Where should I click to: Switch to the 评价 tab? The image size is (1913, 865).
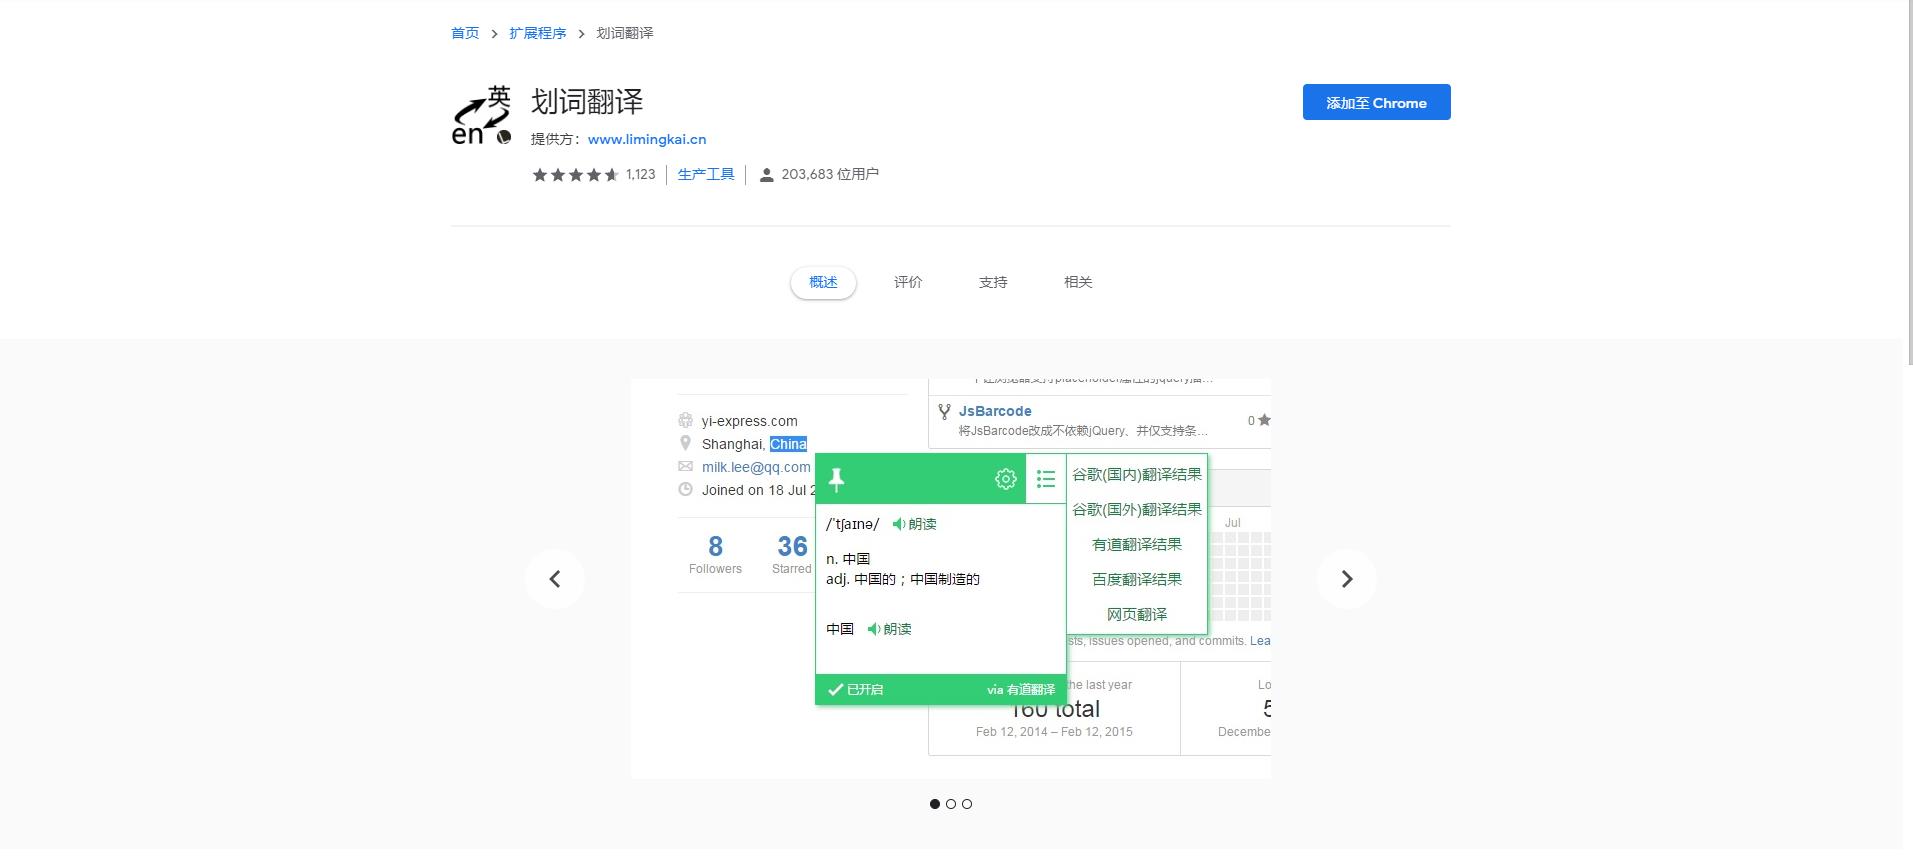[908, 282]
